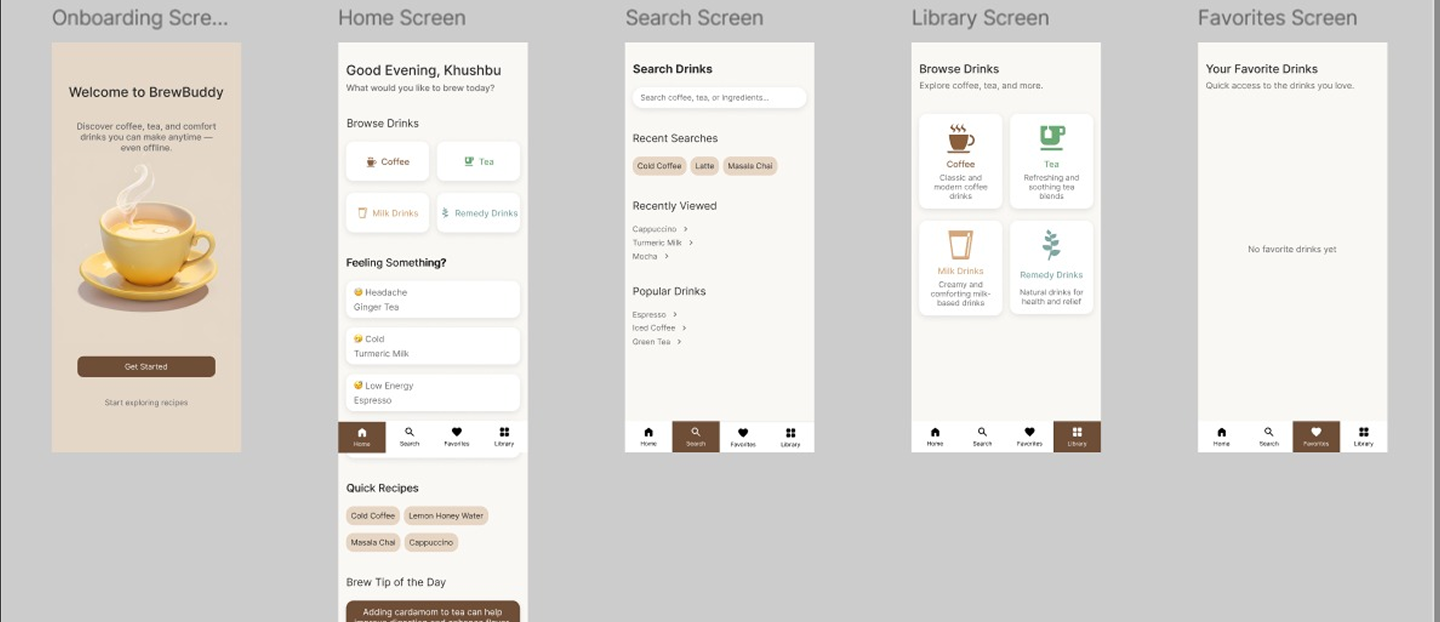Image resolution: width=1440 pixels, height=622 pixels.
Task: Select the Favorites Screen frame label
Action: 1278,18
